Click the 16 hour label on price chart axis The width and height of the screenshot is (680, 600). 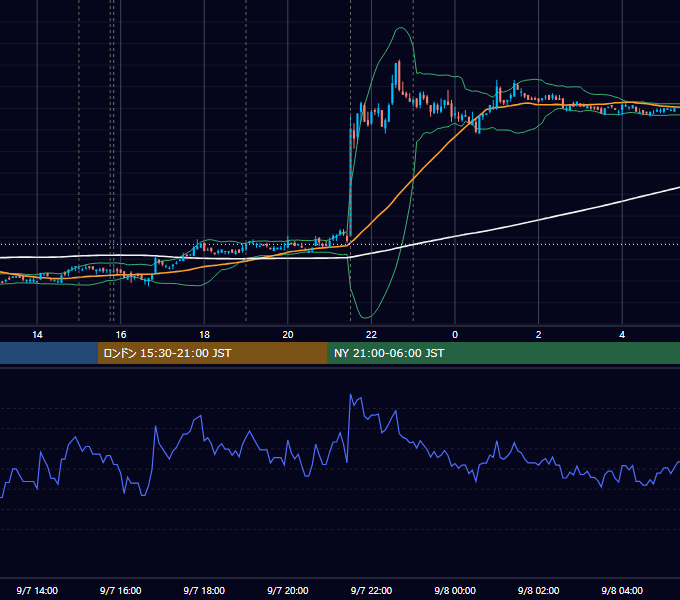(121, 335)
